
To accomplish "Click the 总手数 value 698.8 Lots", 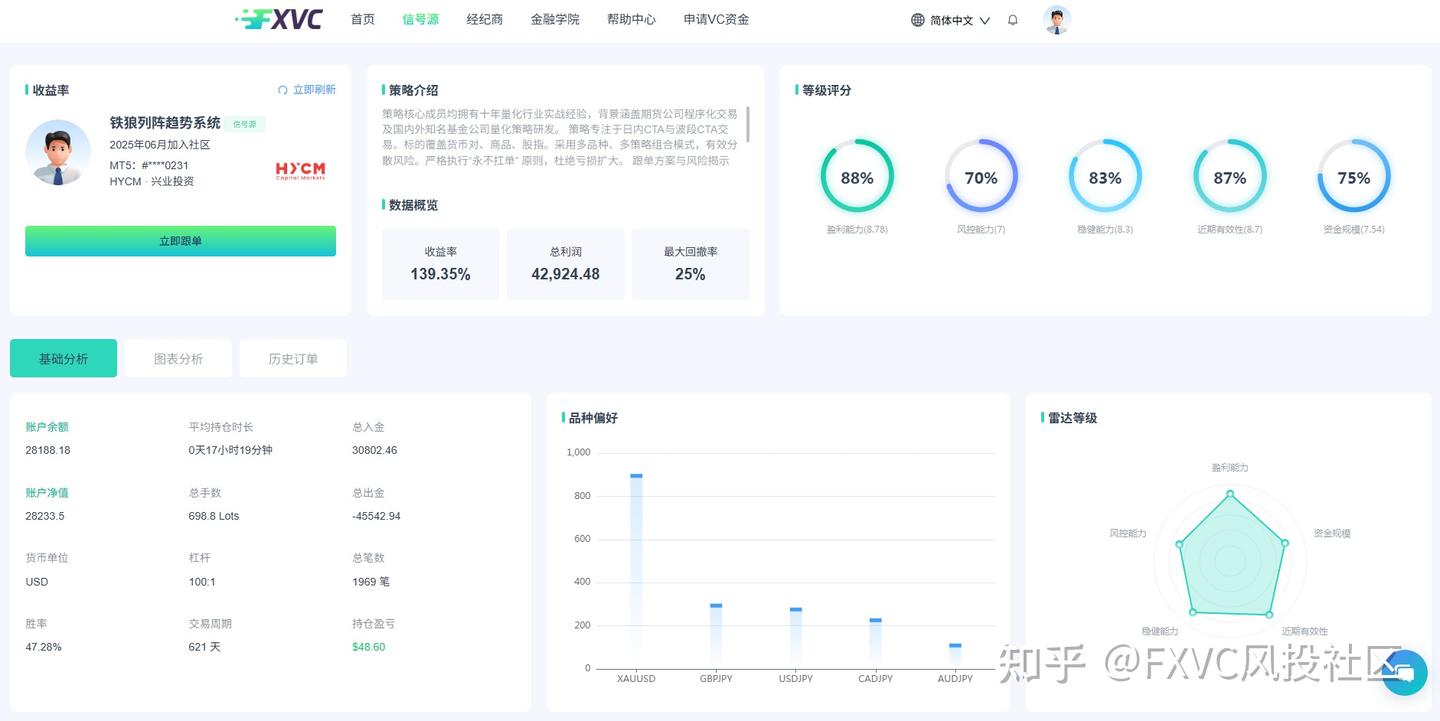I will [x=214, y=516].
